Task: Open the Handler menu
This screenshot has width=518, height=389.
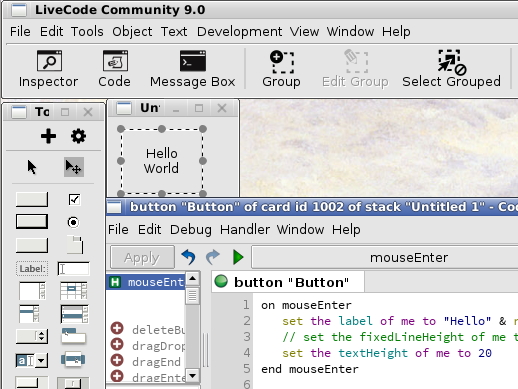Action: pos(245,230)
